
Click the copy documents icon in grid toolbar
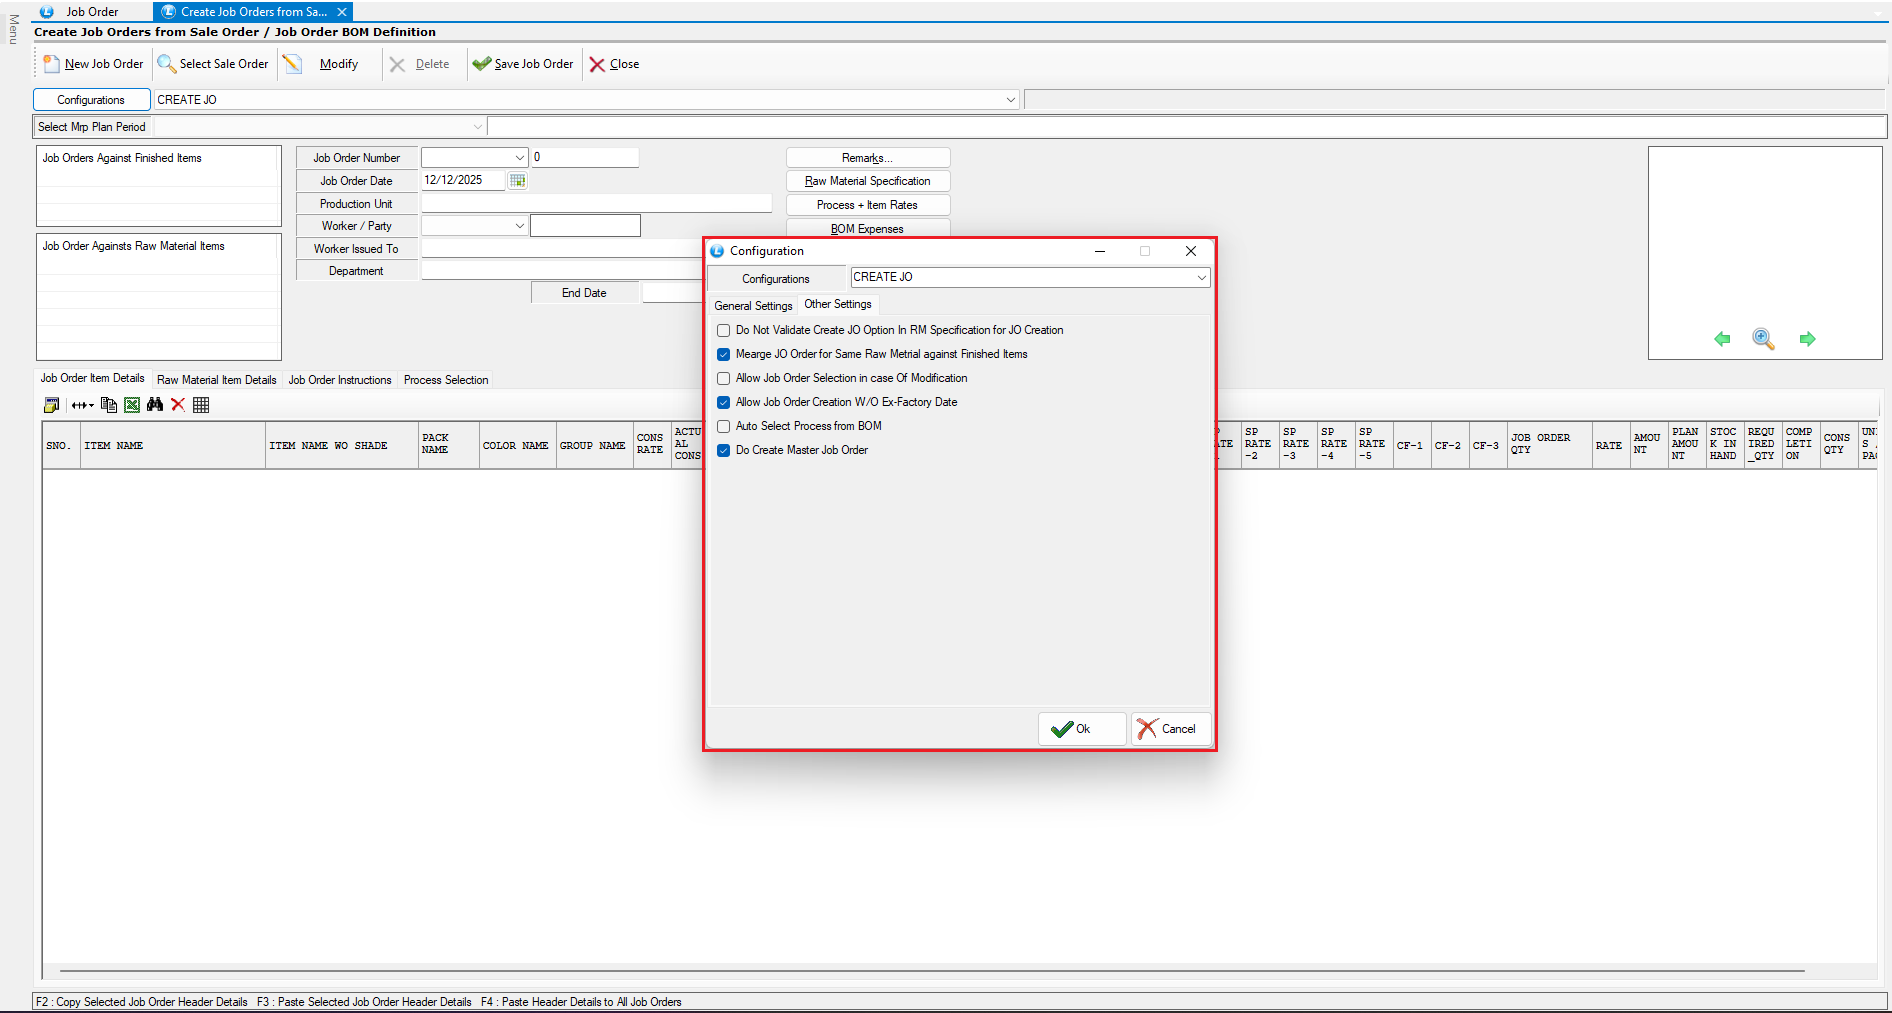point(109,405)
